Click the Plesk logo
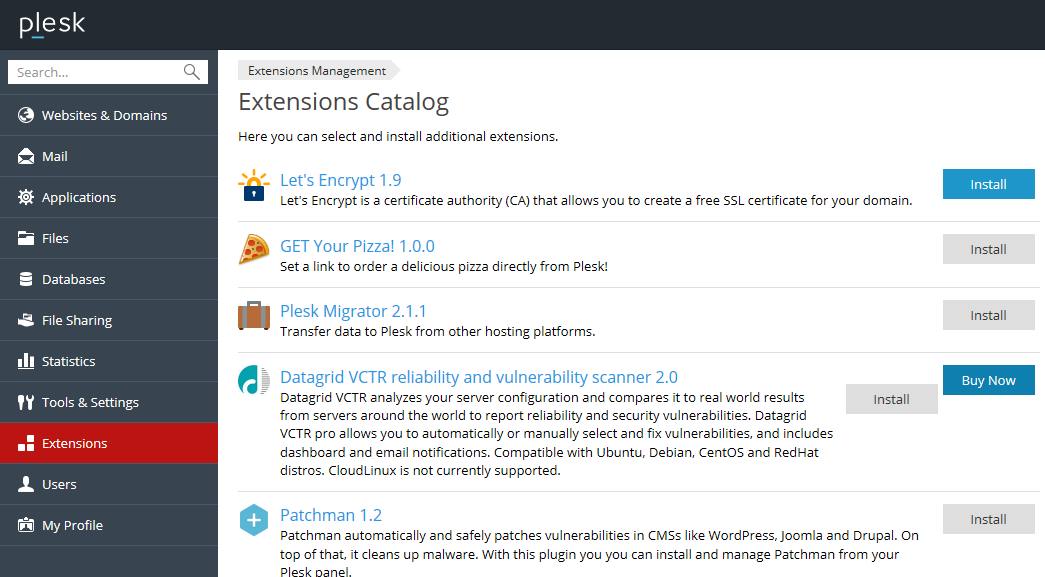Image resolution: width=1045 pixels, height=577 pixels. pos(52,25)
